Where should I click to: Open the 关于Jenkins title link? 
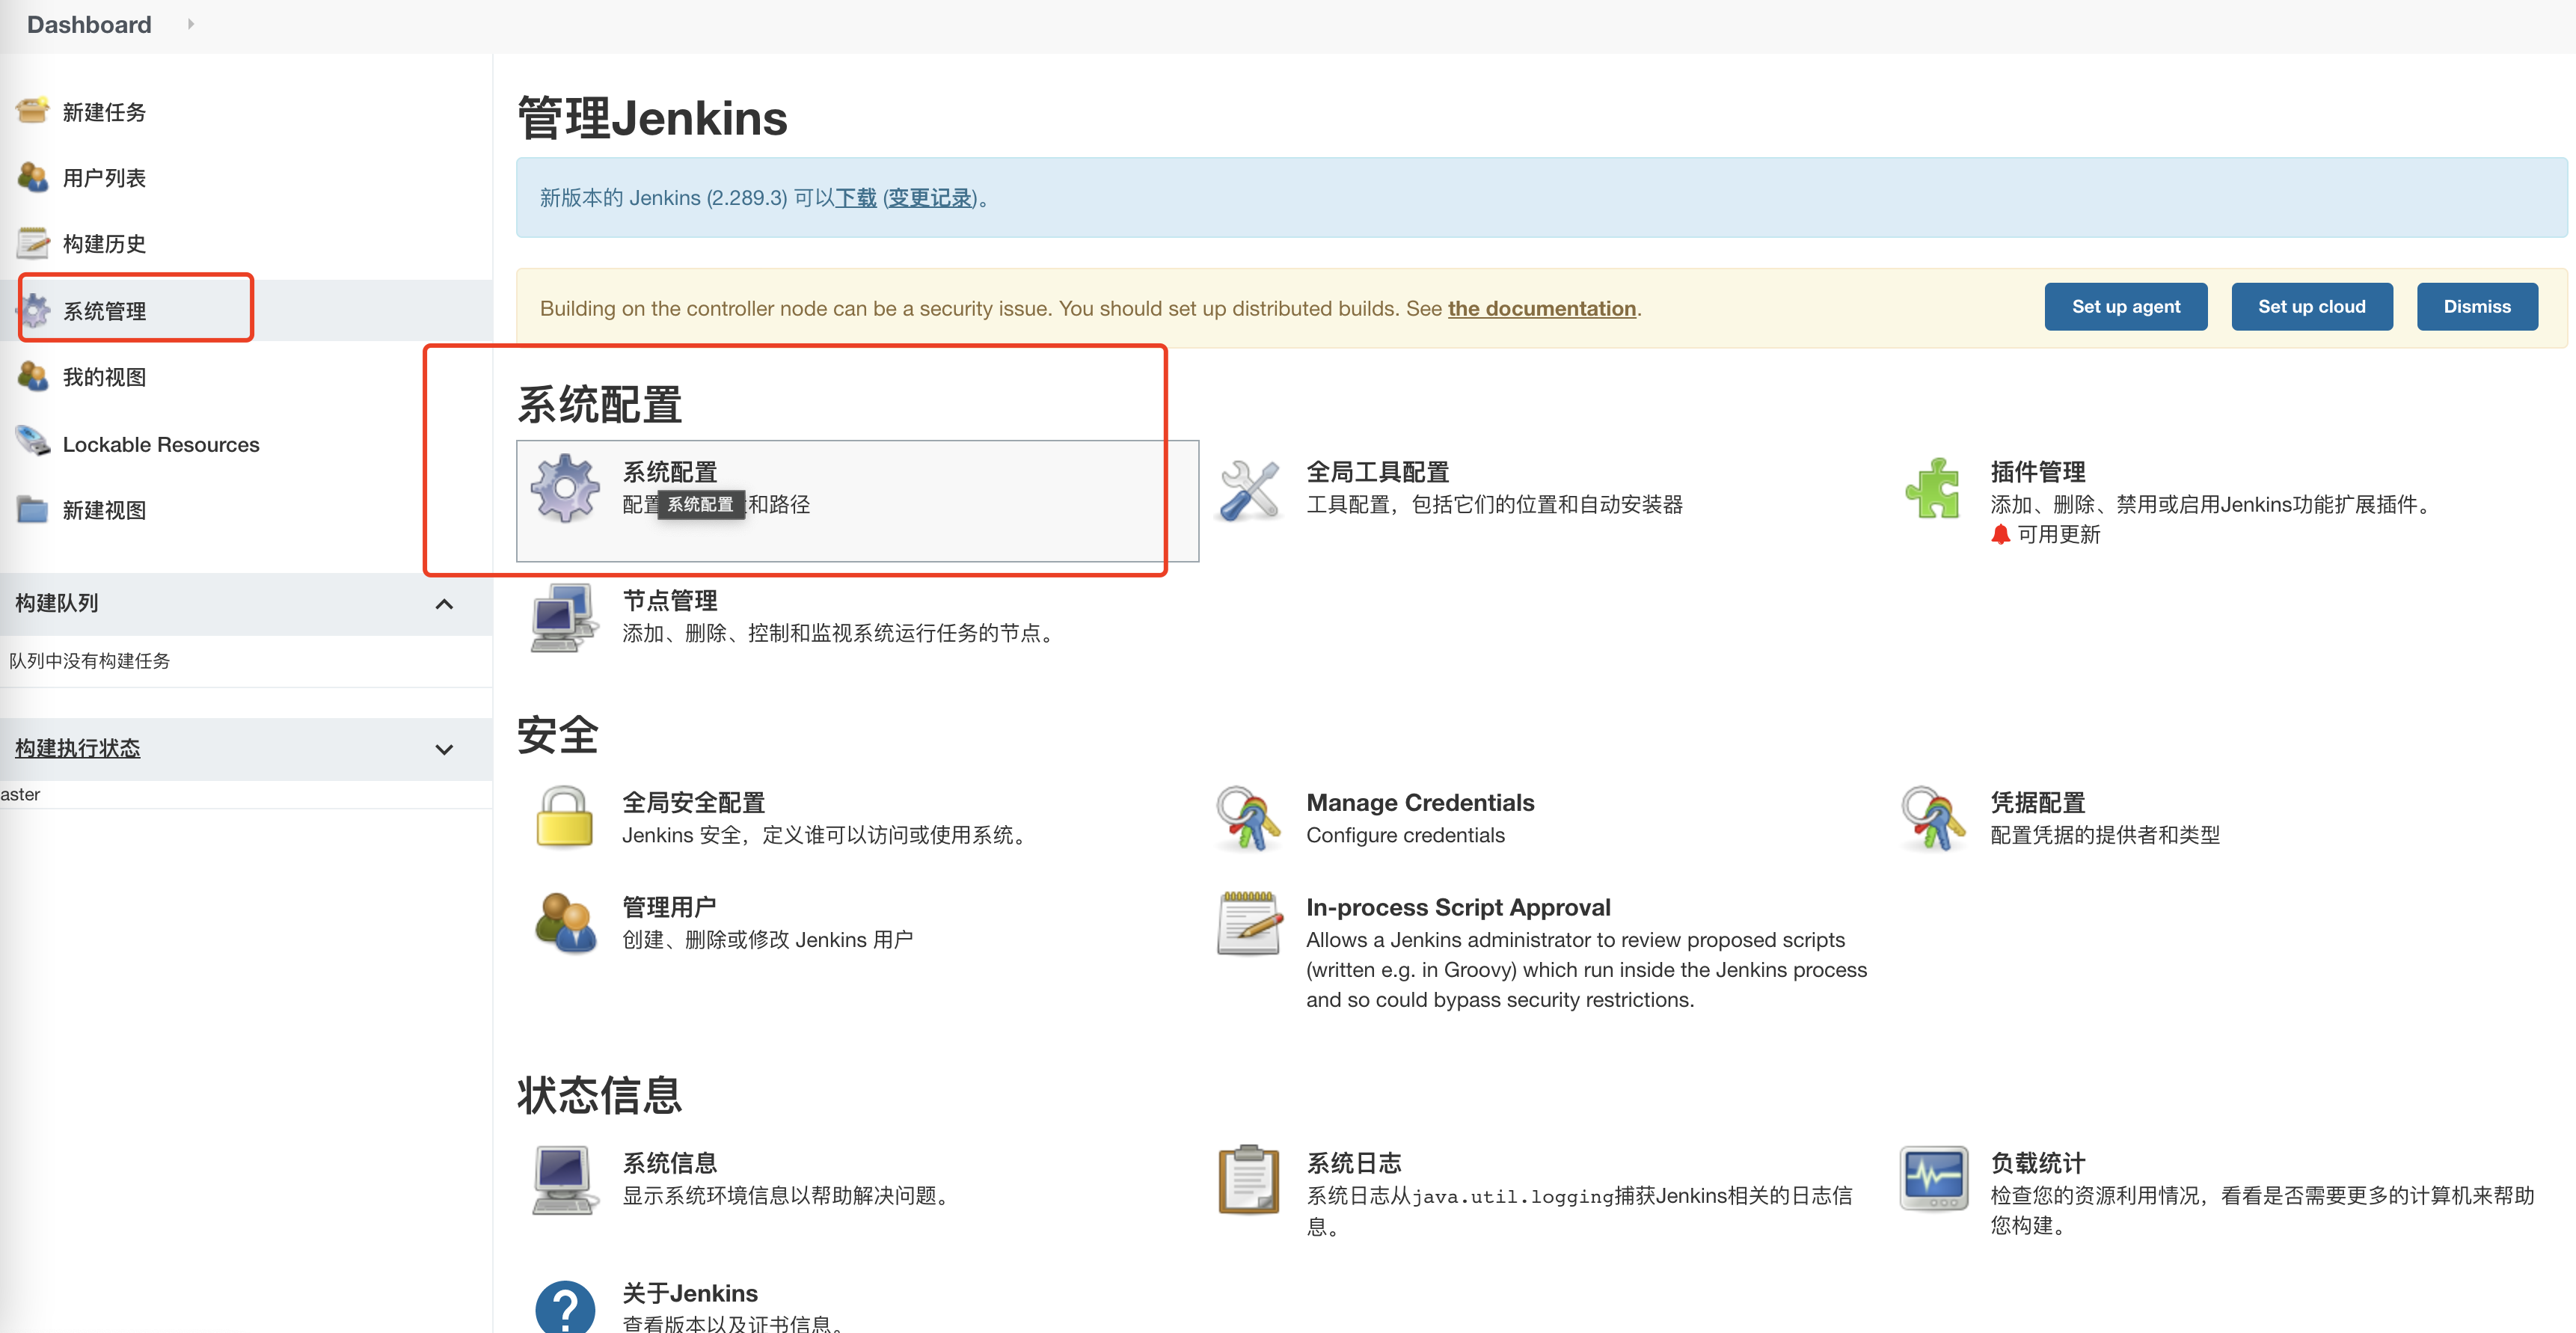click(690, 1293)
